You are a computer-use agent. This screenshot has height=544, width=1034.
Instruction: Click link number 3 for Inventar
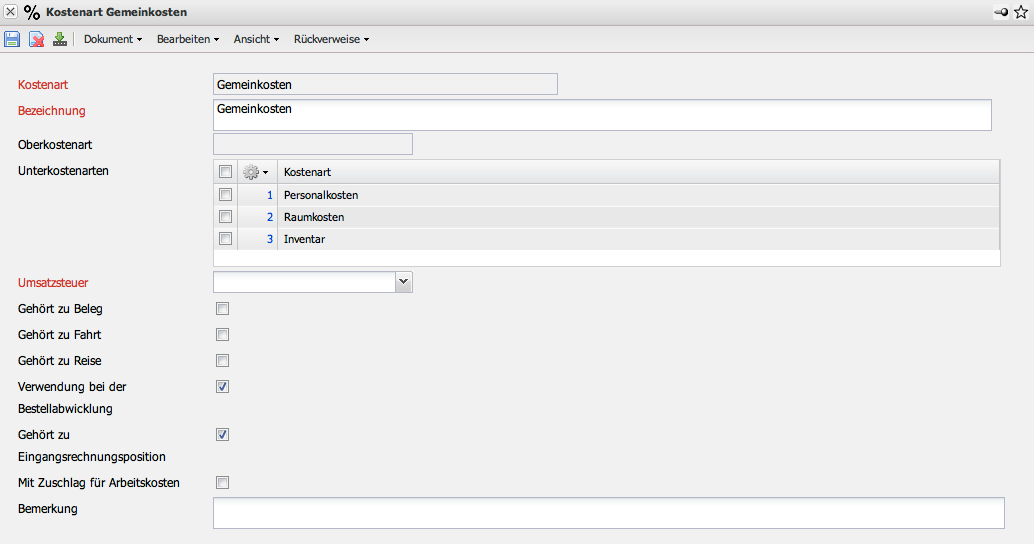point(270,239)
